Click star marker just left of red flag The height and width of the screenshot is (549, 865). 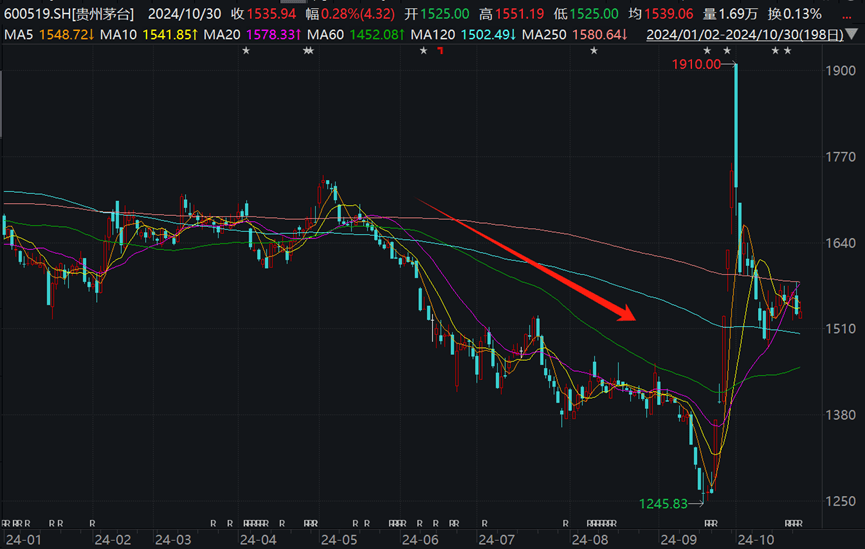point(423,51)
